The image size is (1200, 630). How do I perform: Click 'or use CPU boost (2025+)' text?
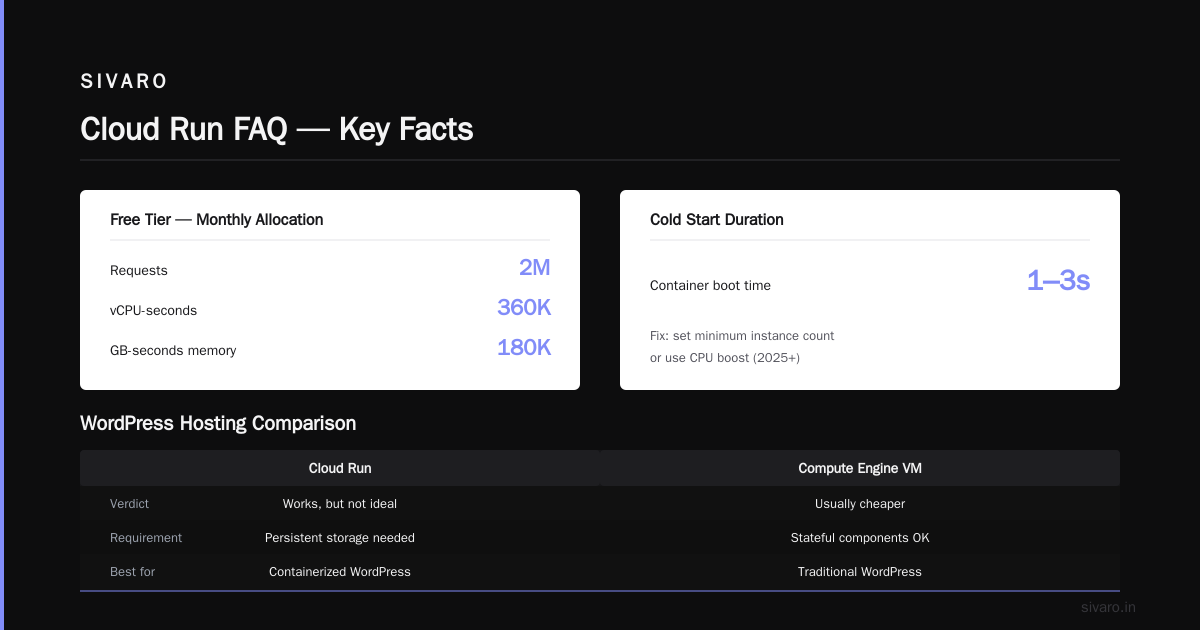click(x=725, y=358)
